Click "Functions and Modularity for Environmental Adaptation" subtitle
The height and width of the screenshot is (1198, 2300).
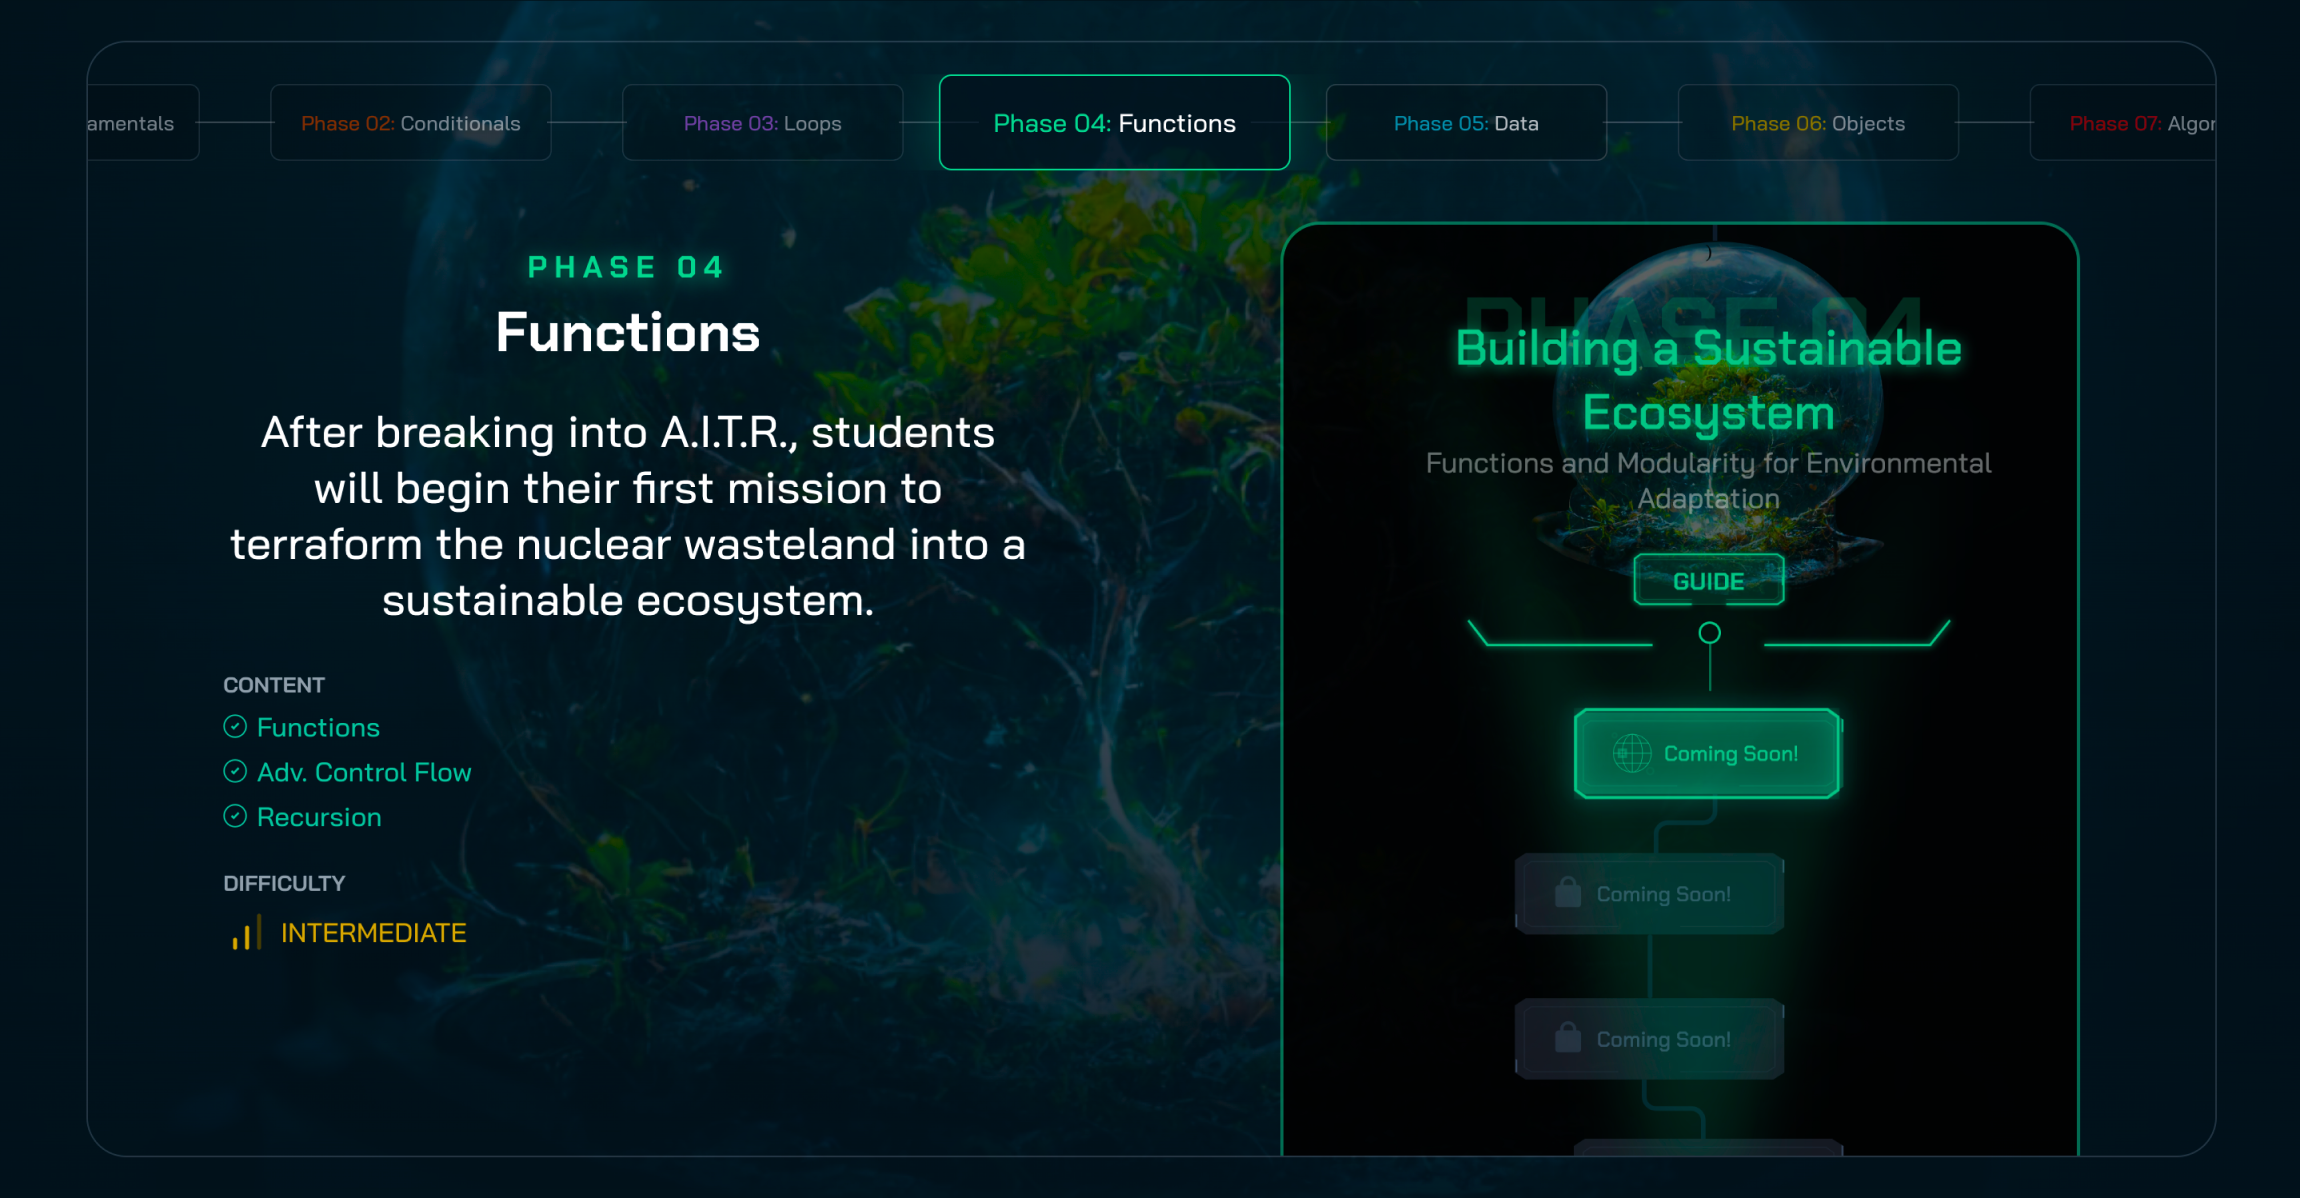coord(1708,481)
